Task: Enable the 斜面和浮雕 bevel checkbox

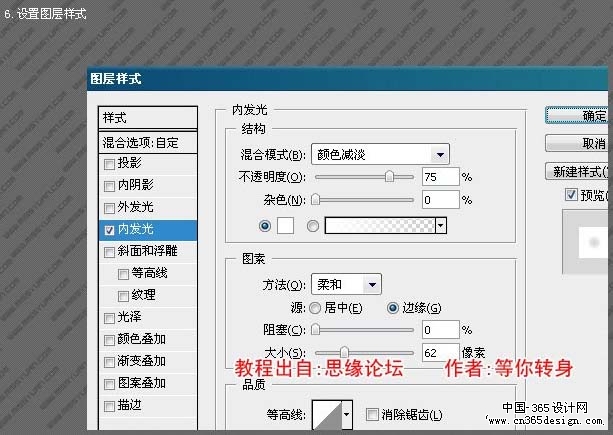Action: (x=109, y=252)
